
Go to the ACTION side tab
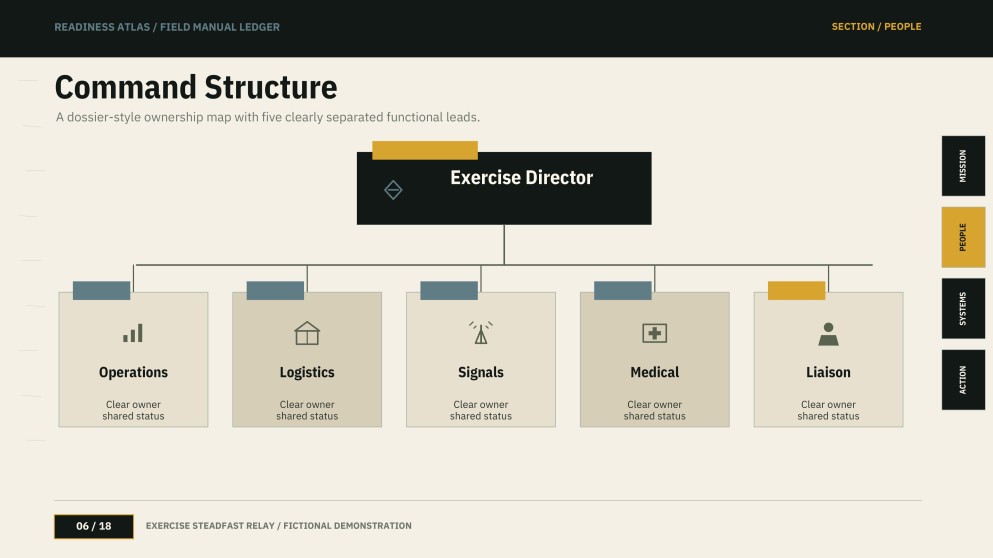963,379
